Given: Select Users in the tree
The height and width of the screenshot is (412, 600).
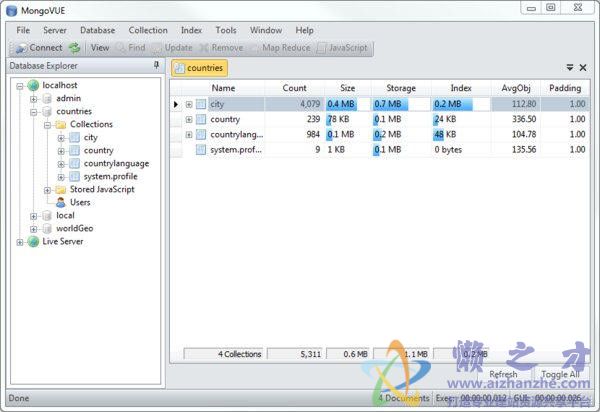Looking at the screenshot, I should pos(80,202).
